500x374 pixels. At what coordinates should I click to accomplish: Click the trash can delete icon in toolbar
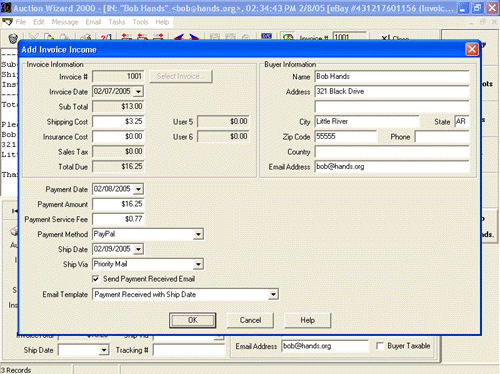(x=13, y=37)
